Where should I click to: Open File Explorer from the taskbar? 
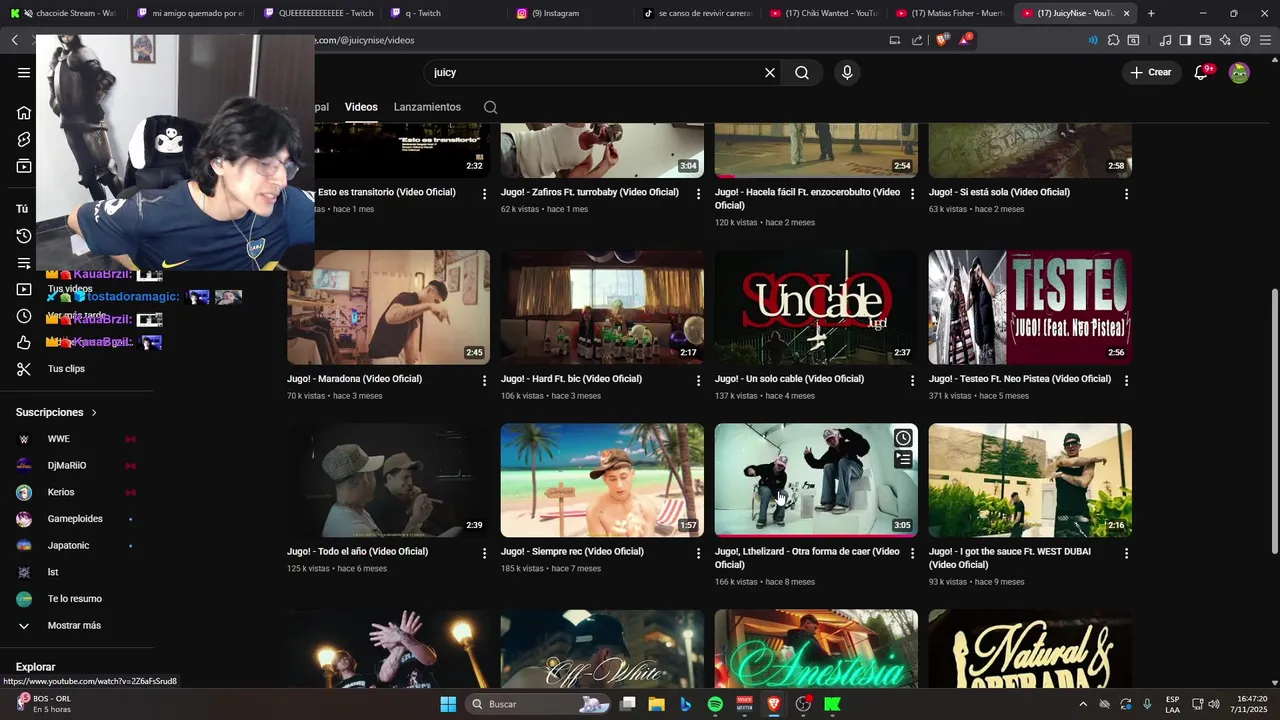(657, 704)
